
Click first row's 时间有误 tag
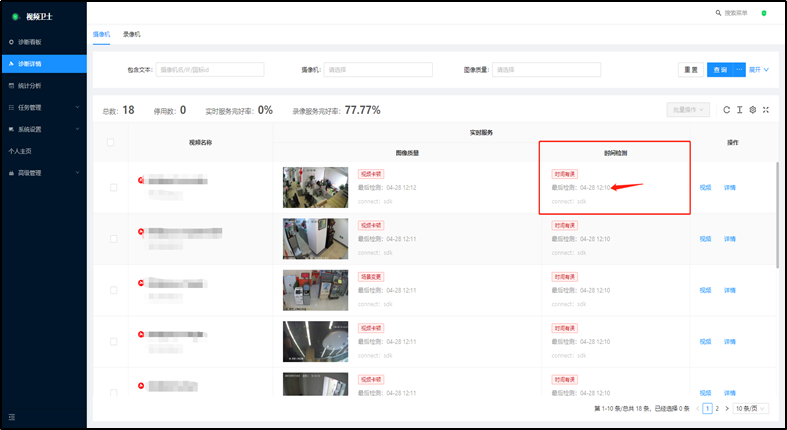click(x=565, y=174)
